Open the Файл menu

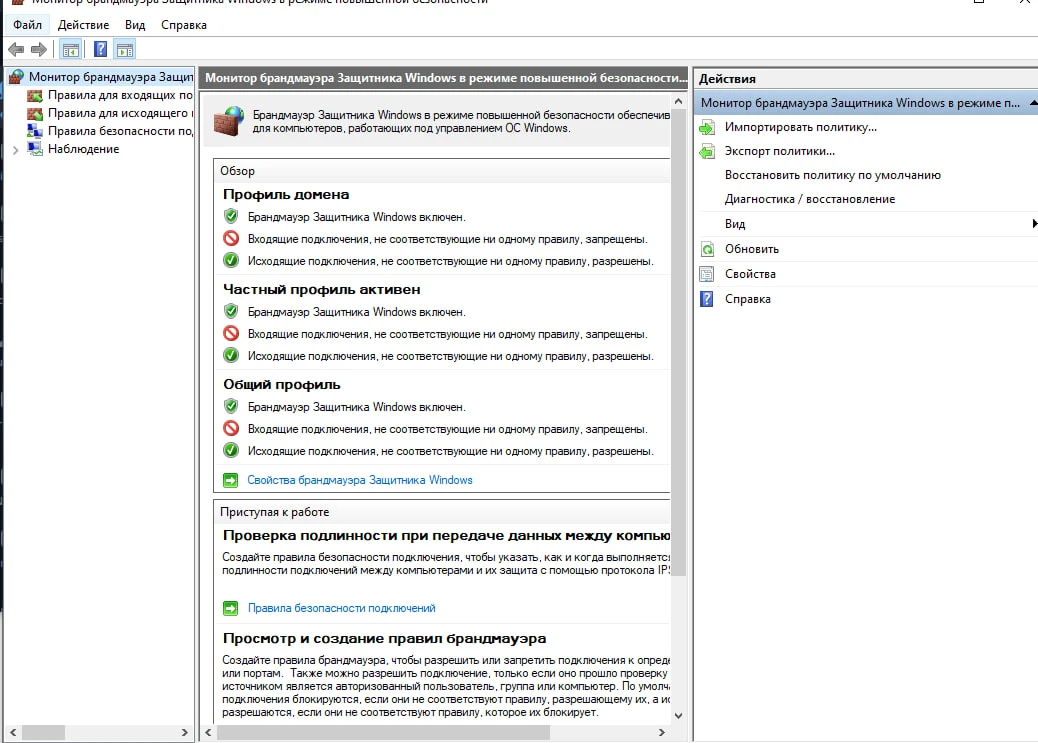pyautogui.click(x=28, y=25)
